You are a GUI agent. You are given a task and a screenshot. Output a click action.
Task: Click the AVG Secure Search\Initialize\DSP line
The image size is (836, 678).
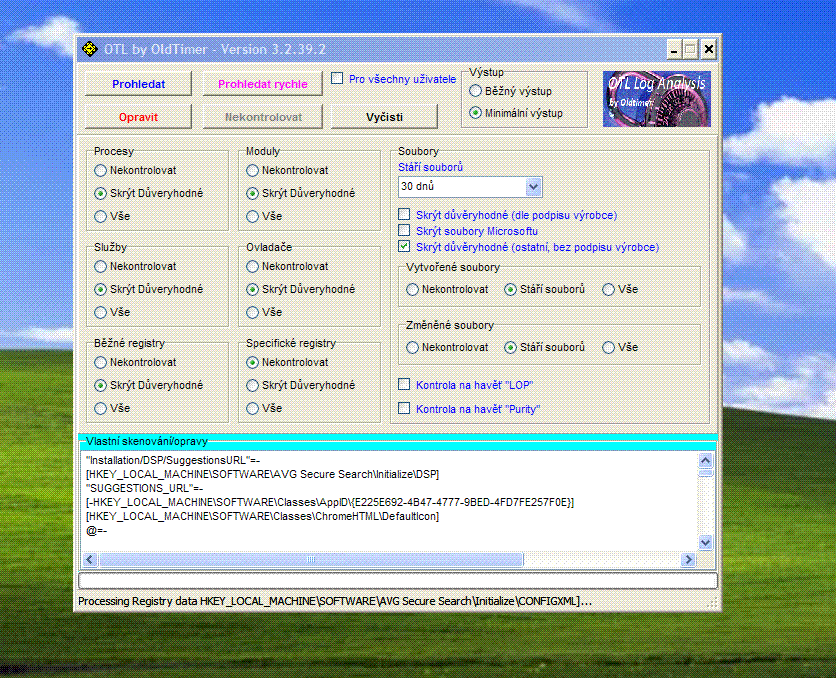click(262, 474)
